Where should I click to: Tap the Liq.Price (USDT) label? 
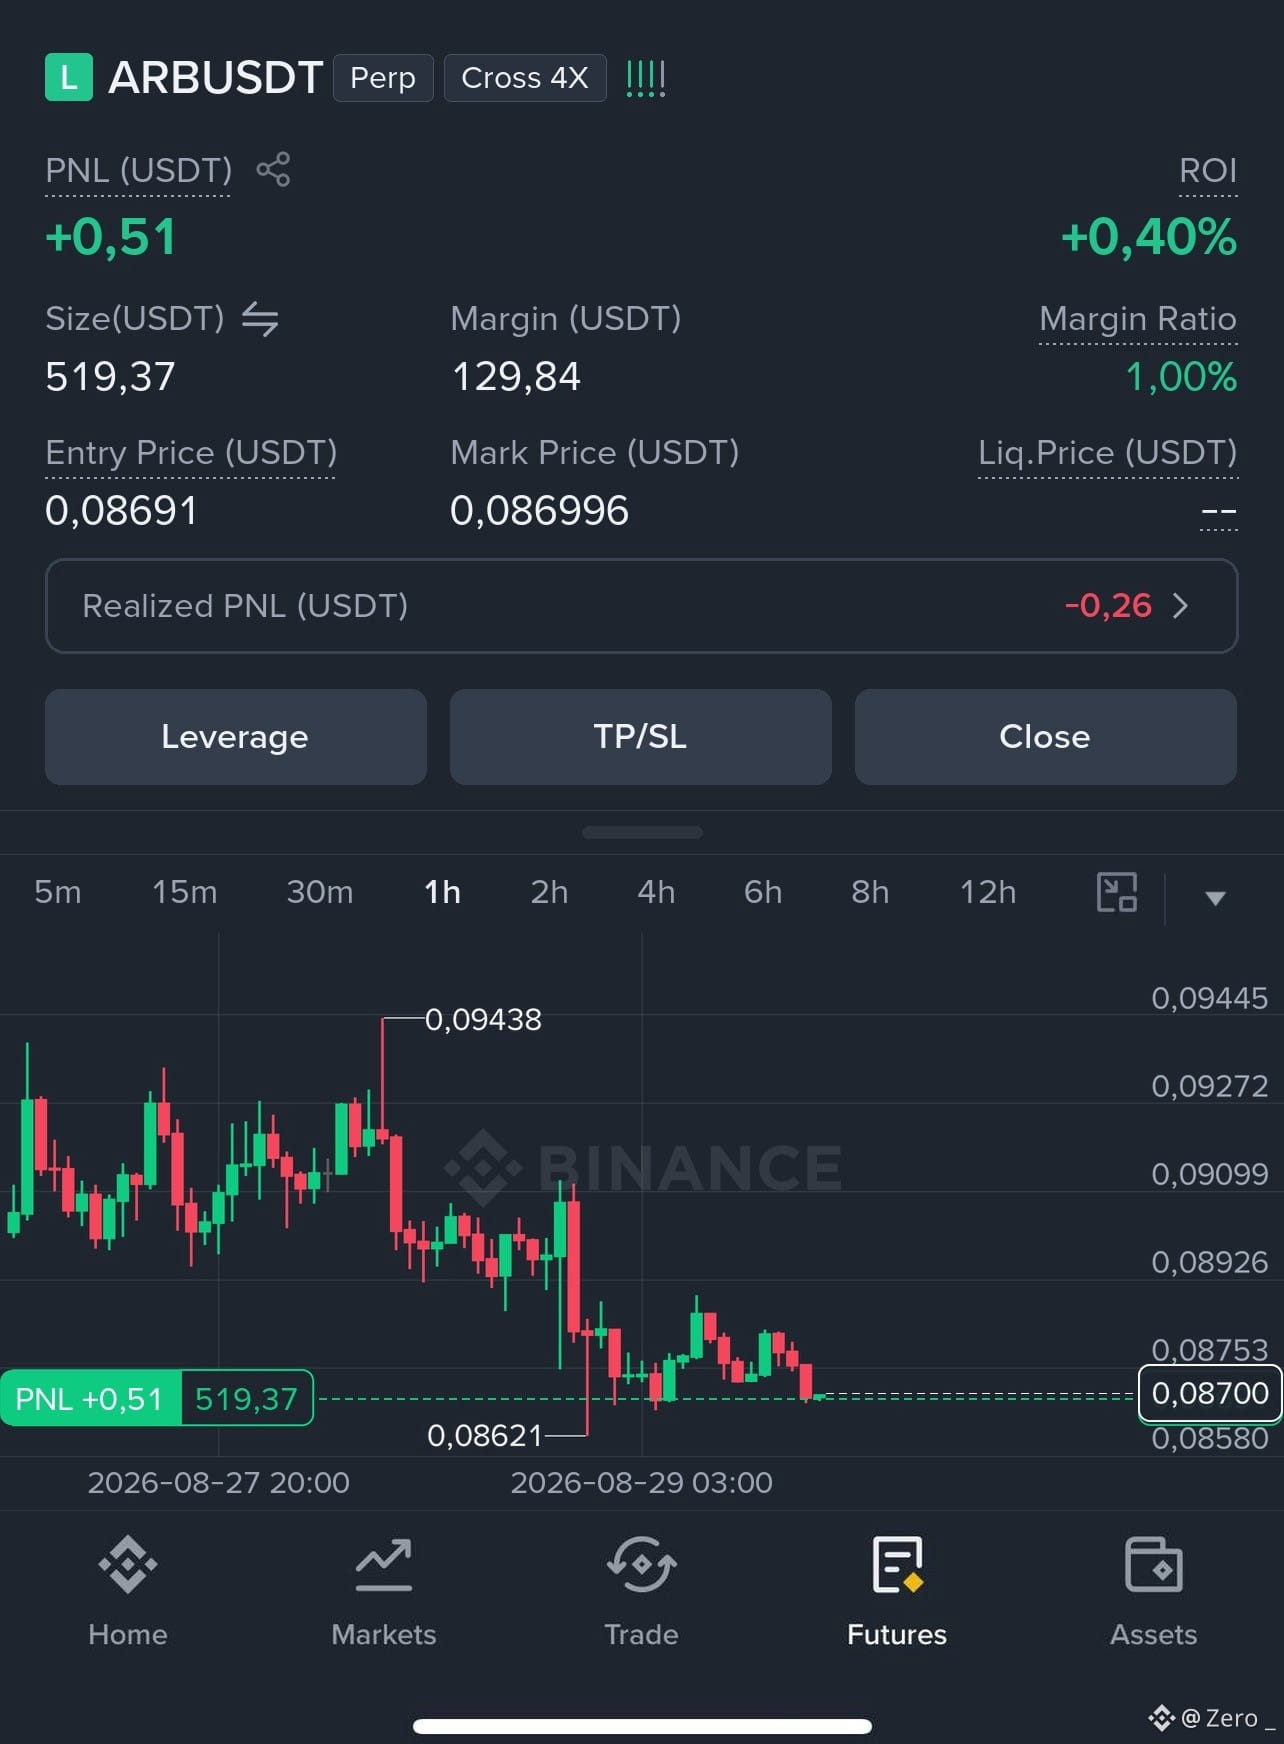coord(1108,453)
